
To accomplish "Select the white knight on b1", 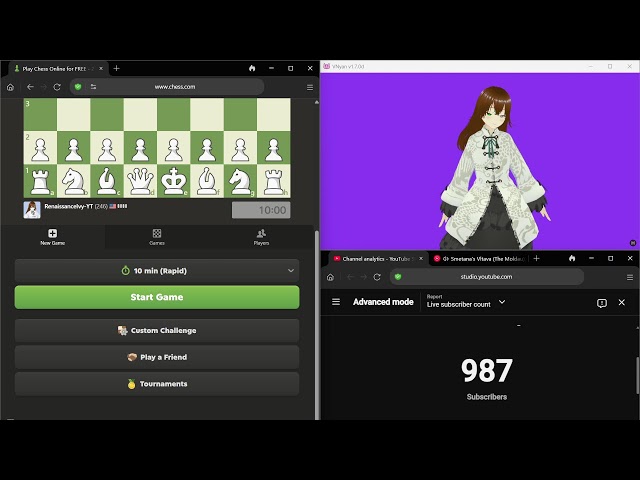I will pos(73,181).
